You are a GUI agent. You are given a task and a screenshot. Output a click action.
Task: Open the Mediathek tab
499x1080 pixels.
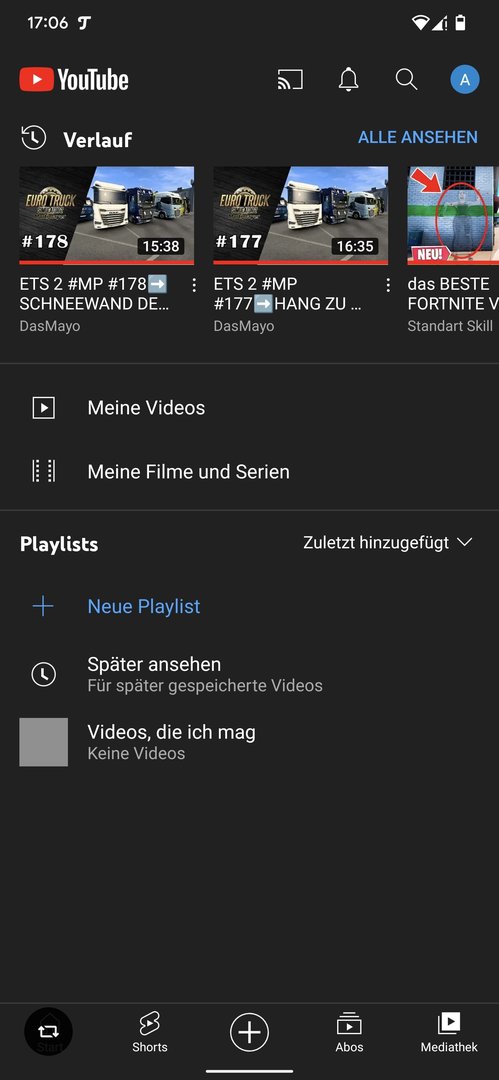pos(449,1032)
